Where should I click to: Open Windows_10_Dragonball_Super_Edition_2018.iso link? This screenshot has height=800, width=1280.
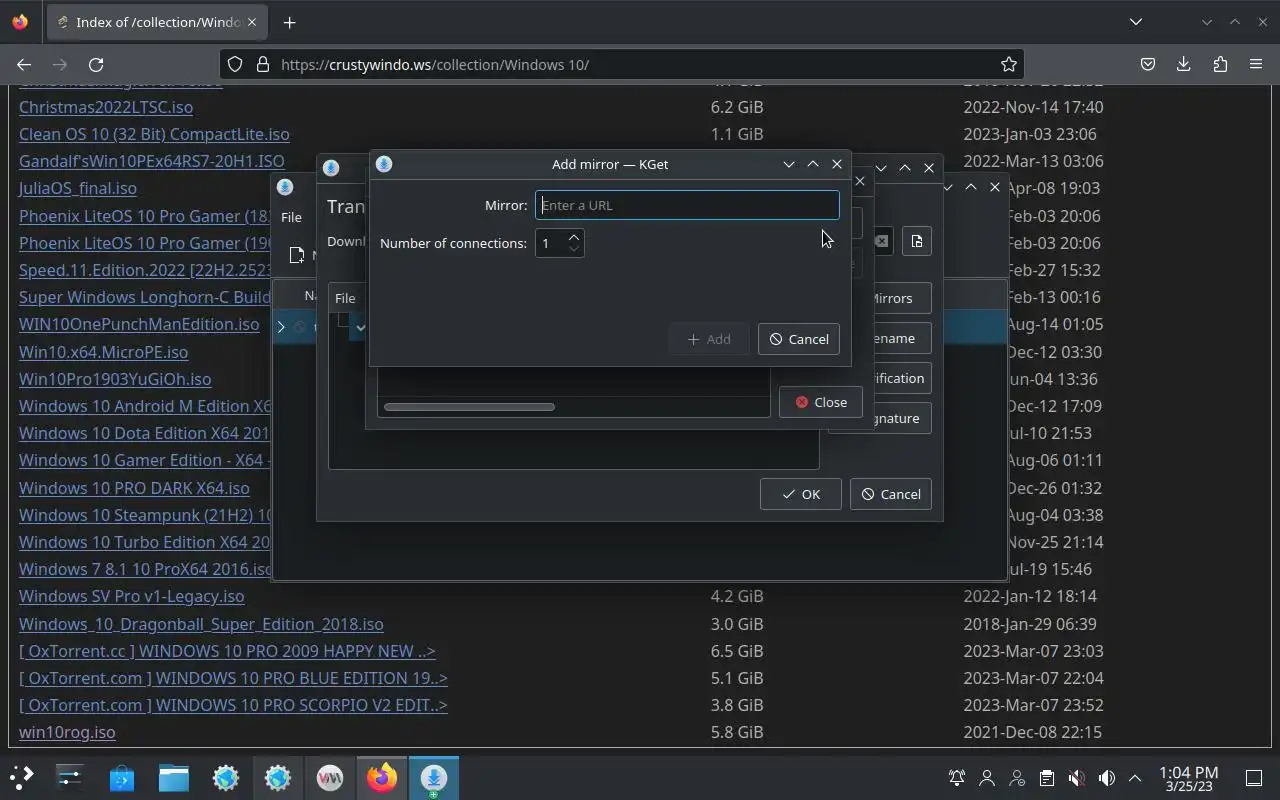pos(201,624)
